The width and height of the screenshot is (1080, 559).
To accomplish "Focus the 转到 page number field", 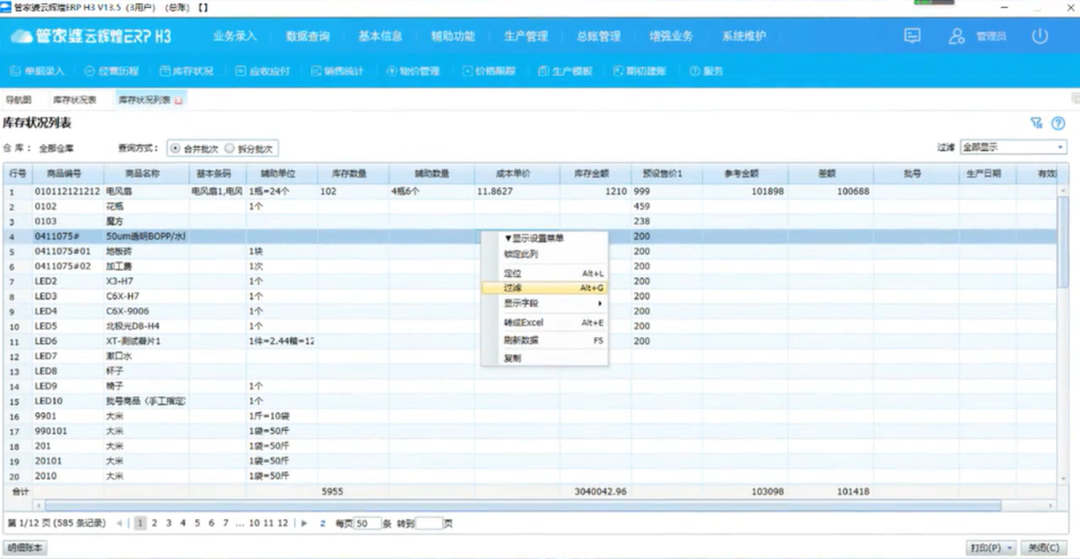I will 429,524.
